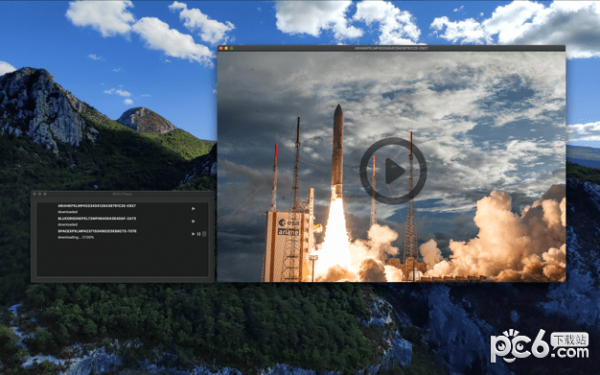Select the ARIANE file title in list

pos(96,206)
